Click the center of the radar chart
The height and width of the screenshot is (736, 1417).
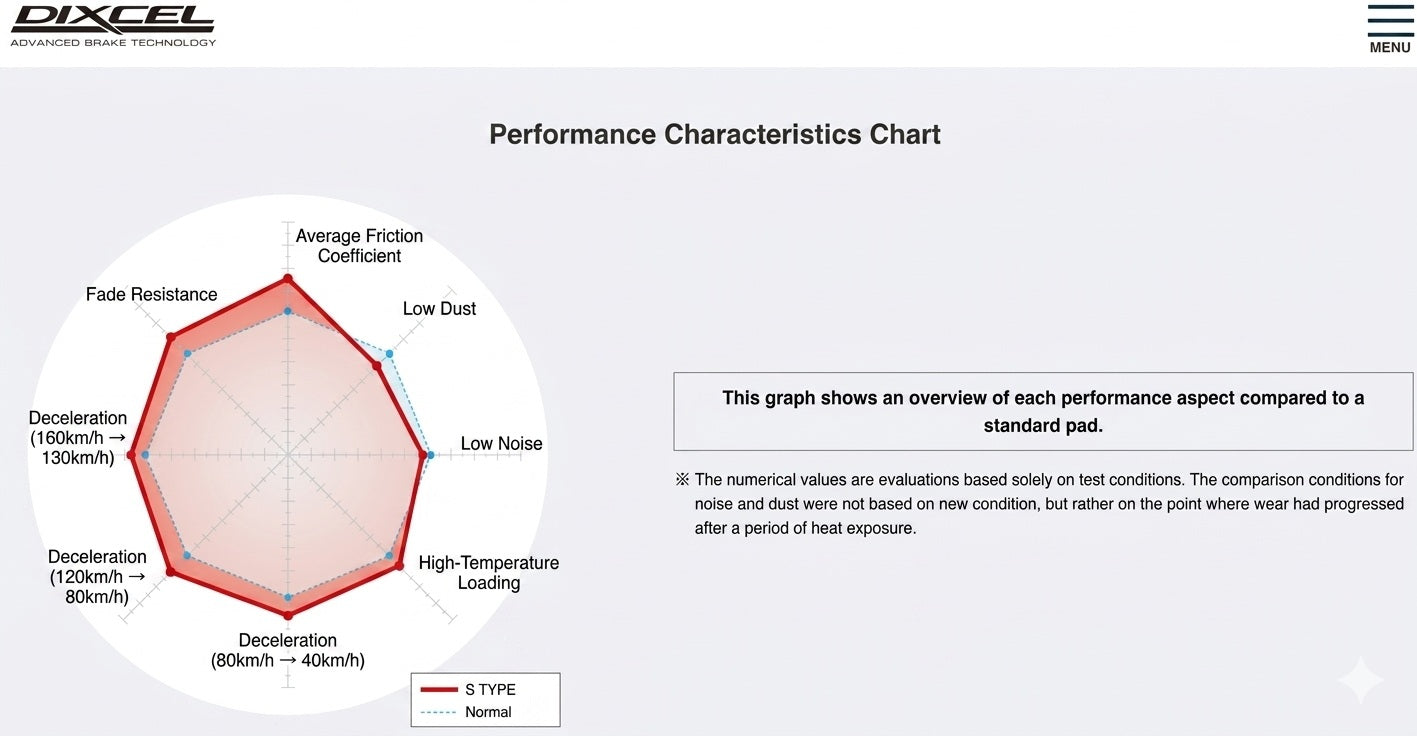[288, 455]
